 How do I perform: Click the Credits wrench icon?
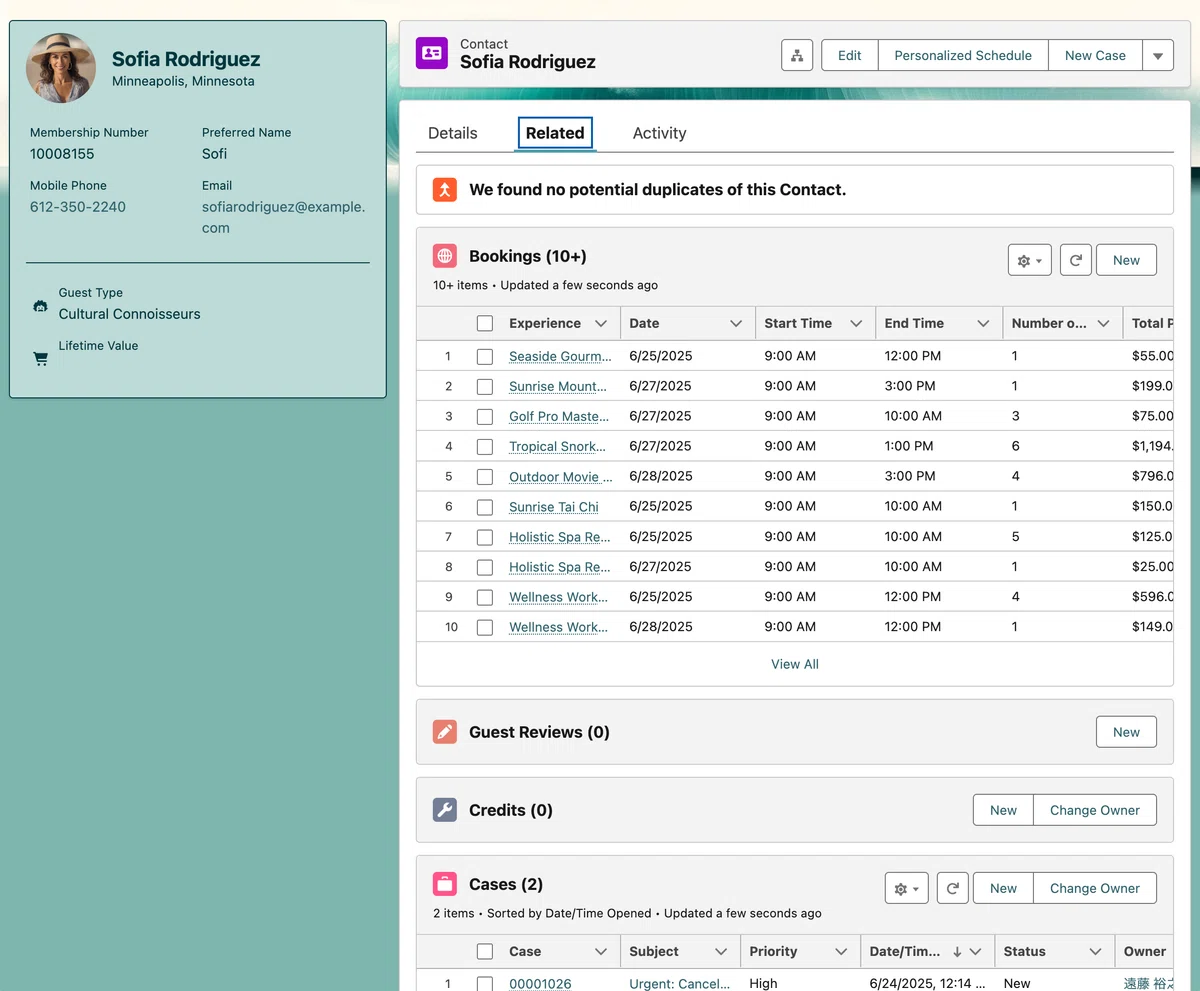(x=445, y=810)
